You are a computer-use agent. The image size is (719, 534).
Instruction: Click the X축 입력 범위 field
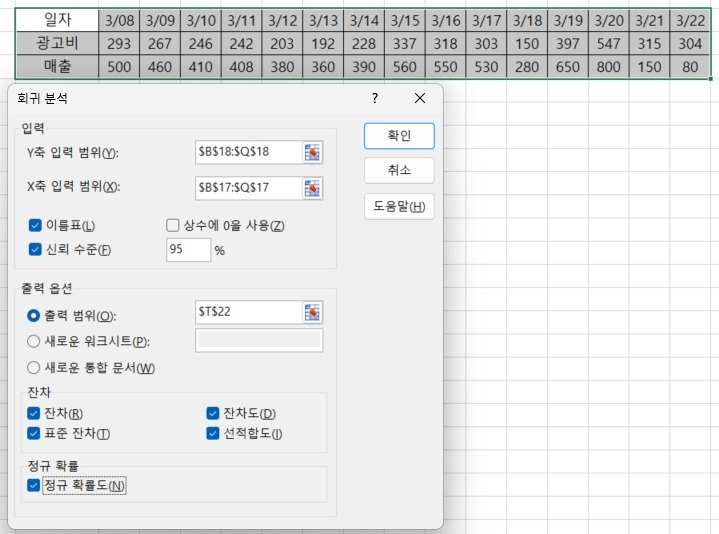point(249,188)
